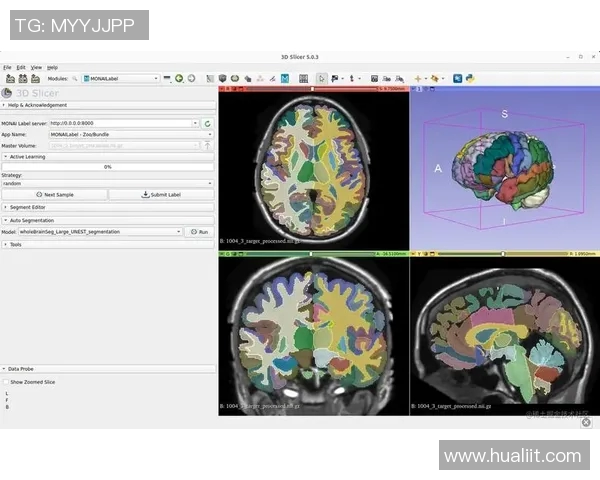Expand Help & Acknowledgement section
600x480 pixels.
[x=108, y=105]
